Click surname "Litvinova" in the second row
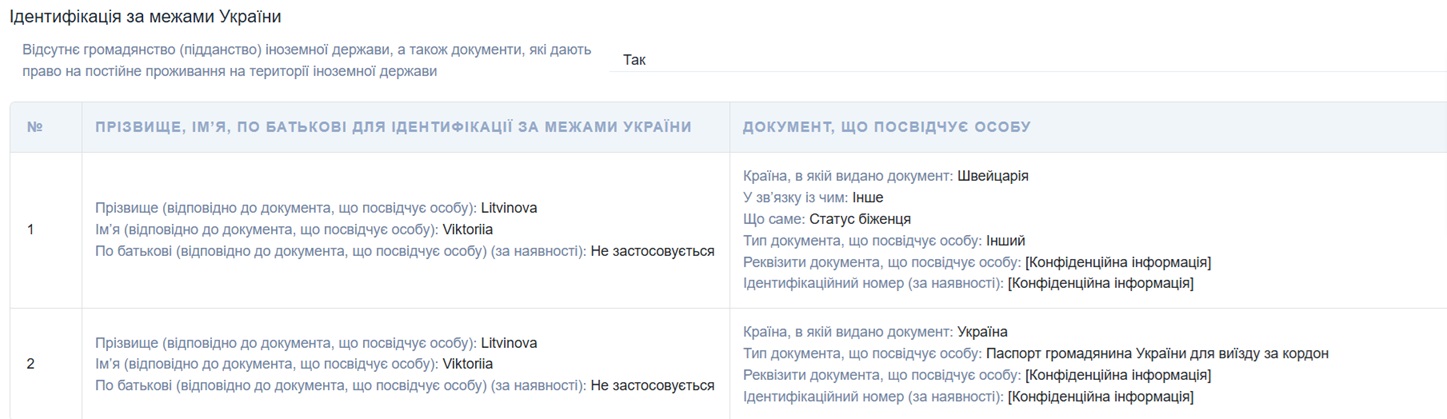 (x=508, y=343)
